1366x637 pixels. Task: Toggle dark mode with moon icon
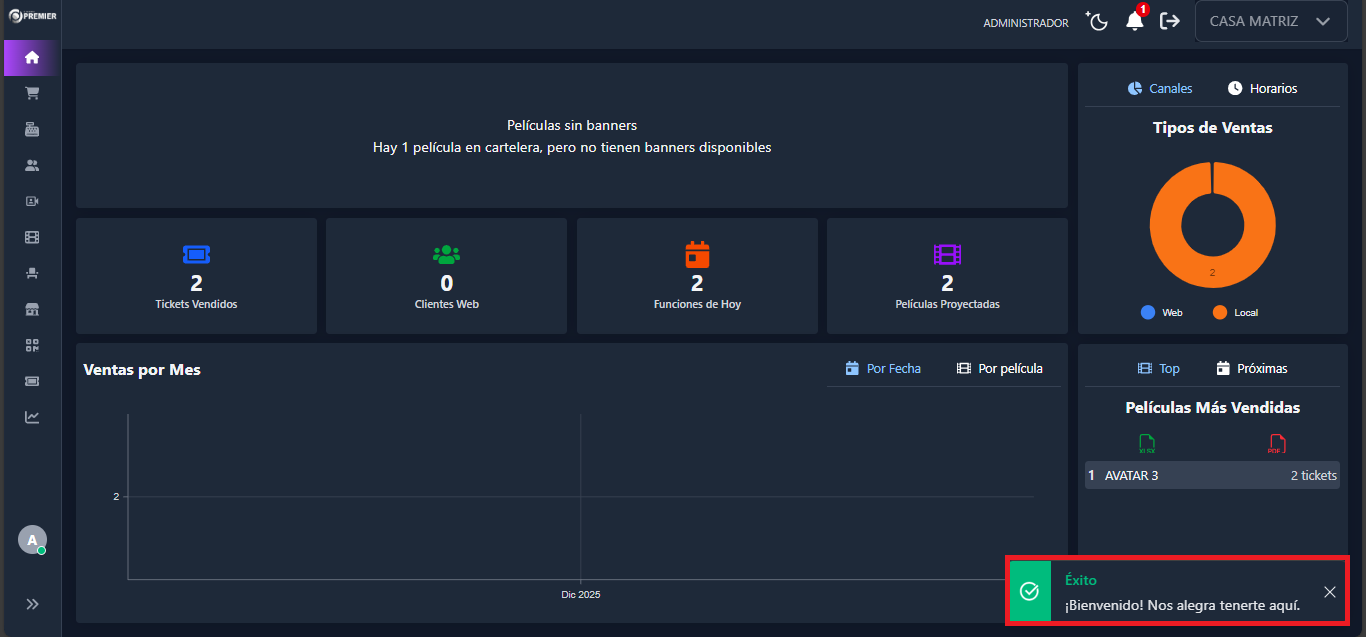1097,21
